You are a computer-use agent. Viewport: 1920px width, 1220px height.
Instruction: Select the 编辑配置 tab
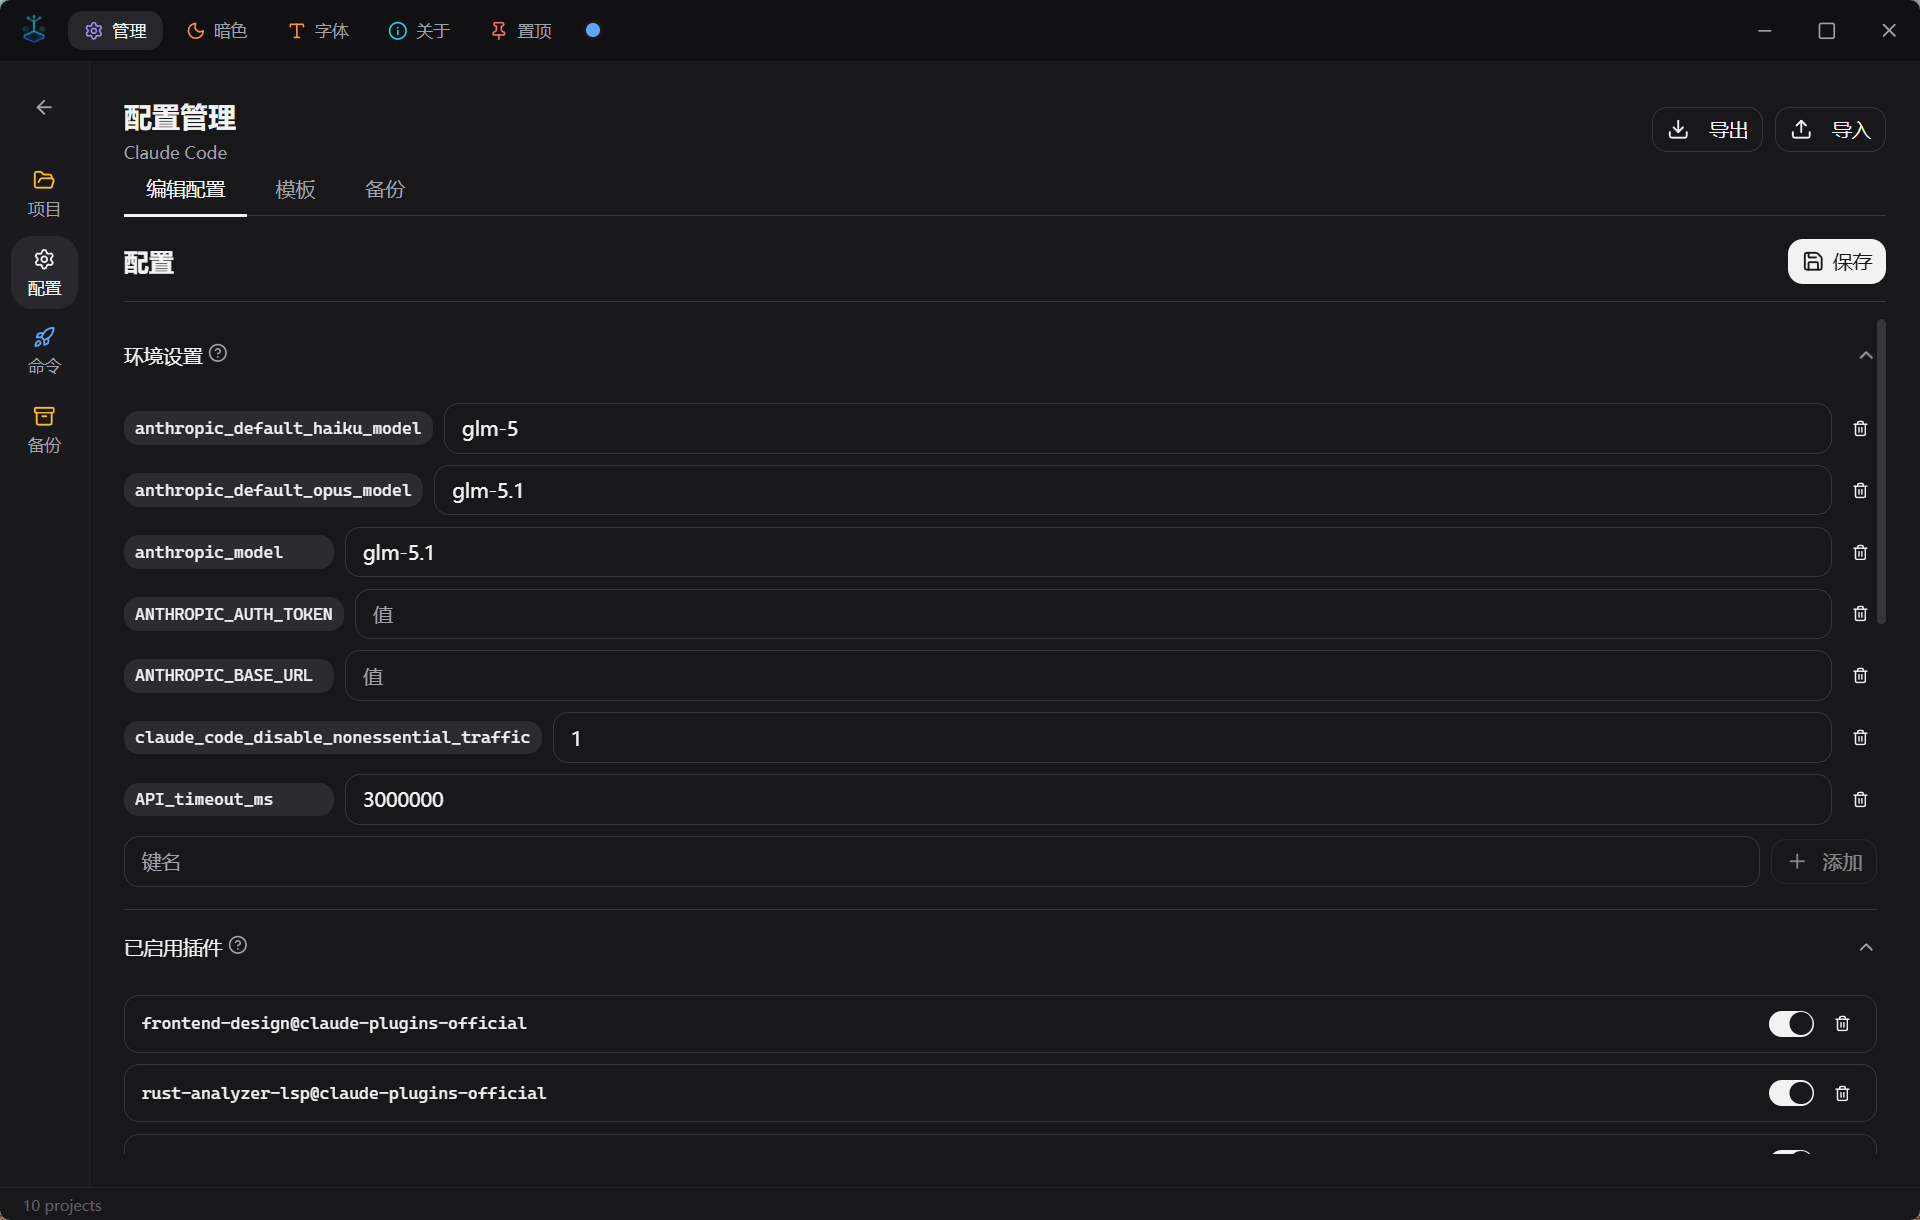point(185,190)
